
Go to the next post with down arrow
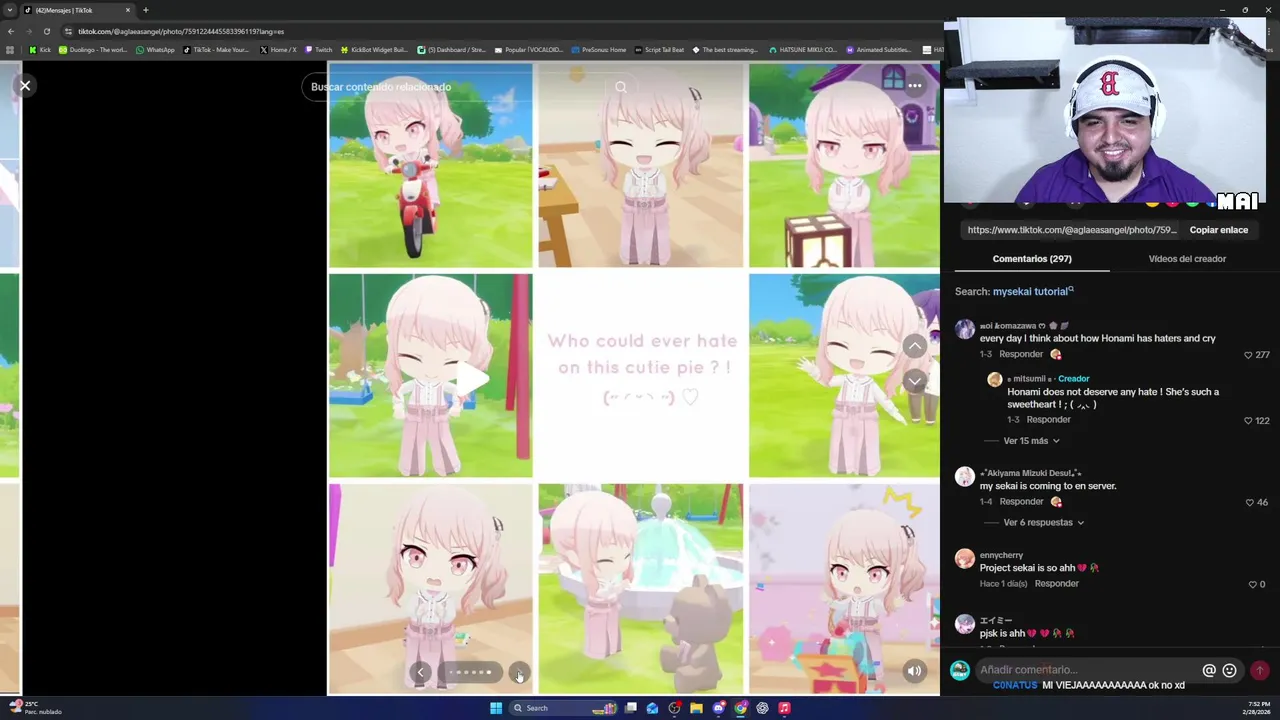914,381
